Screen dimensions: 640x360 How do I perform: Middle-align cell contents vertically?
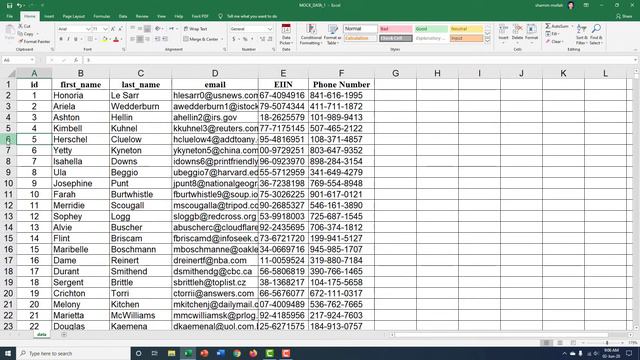click(x=140, y=29)
